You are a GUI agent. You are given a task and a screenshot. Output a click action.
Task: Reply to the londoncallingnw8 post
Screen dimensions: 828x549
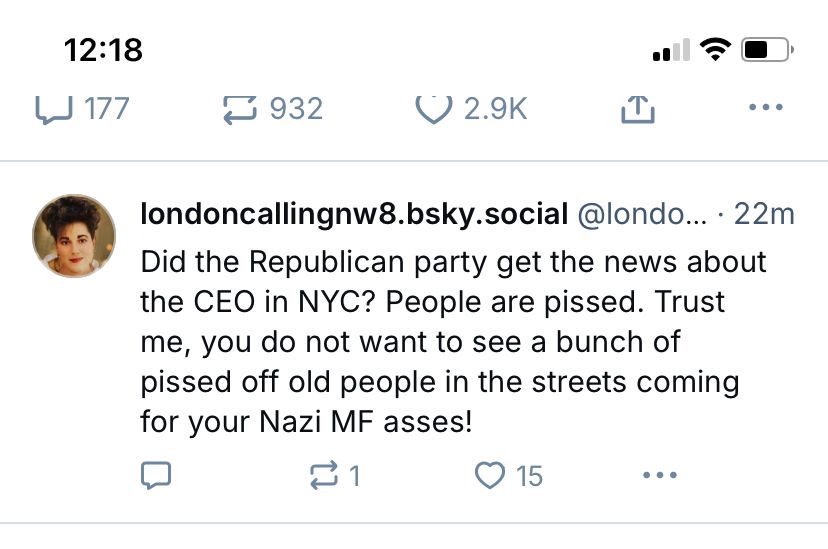(x=154, y=475)
